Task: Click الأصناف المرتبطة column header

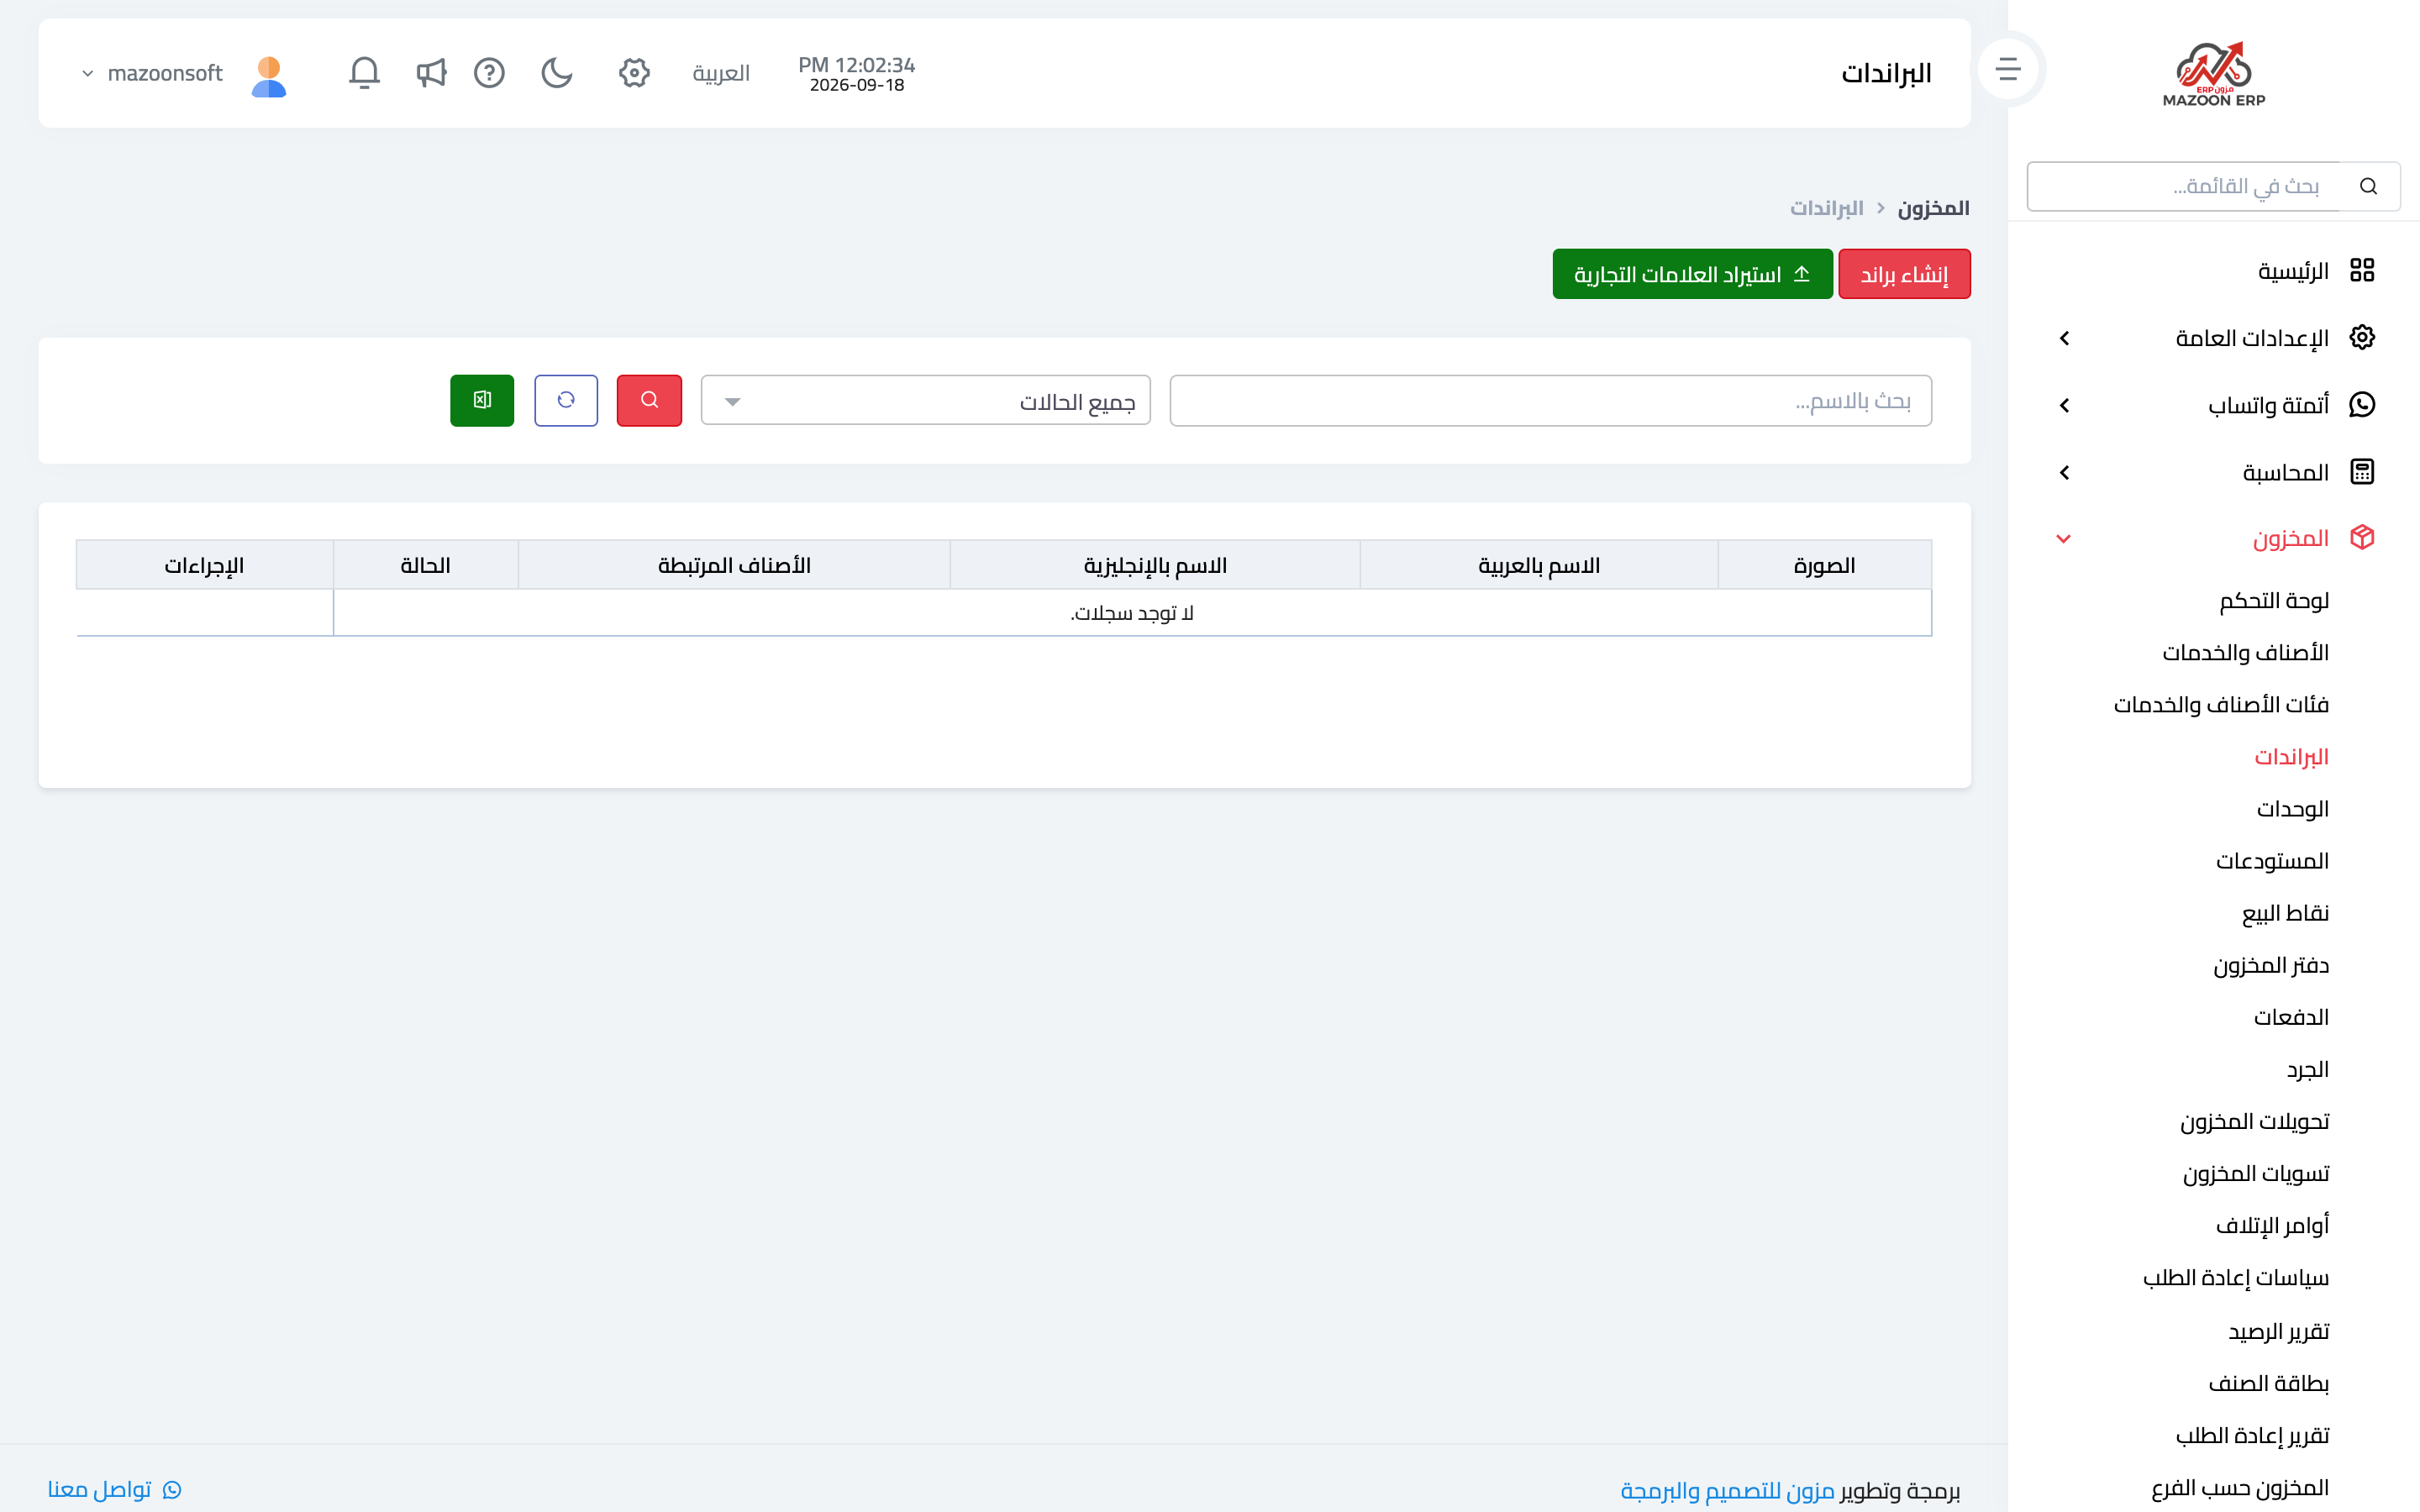Action: tap(734, 565)
